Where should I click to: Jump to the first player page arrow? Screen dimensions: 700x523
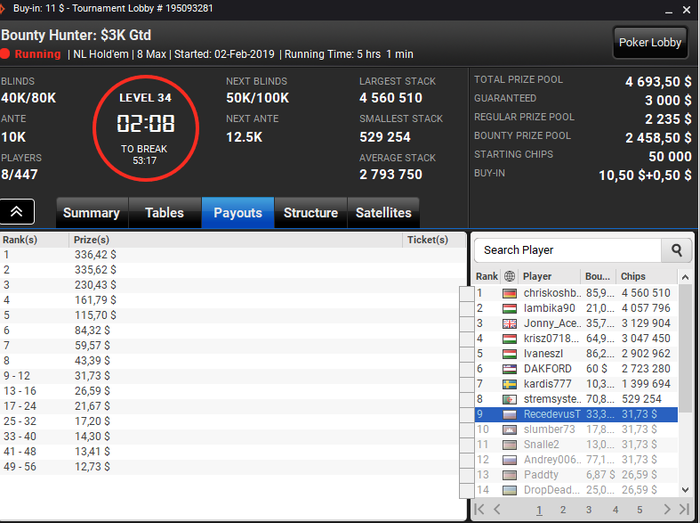479,509
